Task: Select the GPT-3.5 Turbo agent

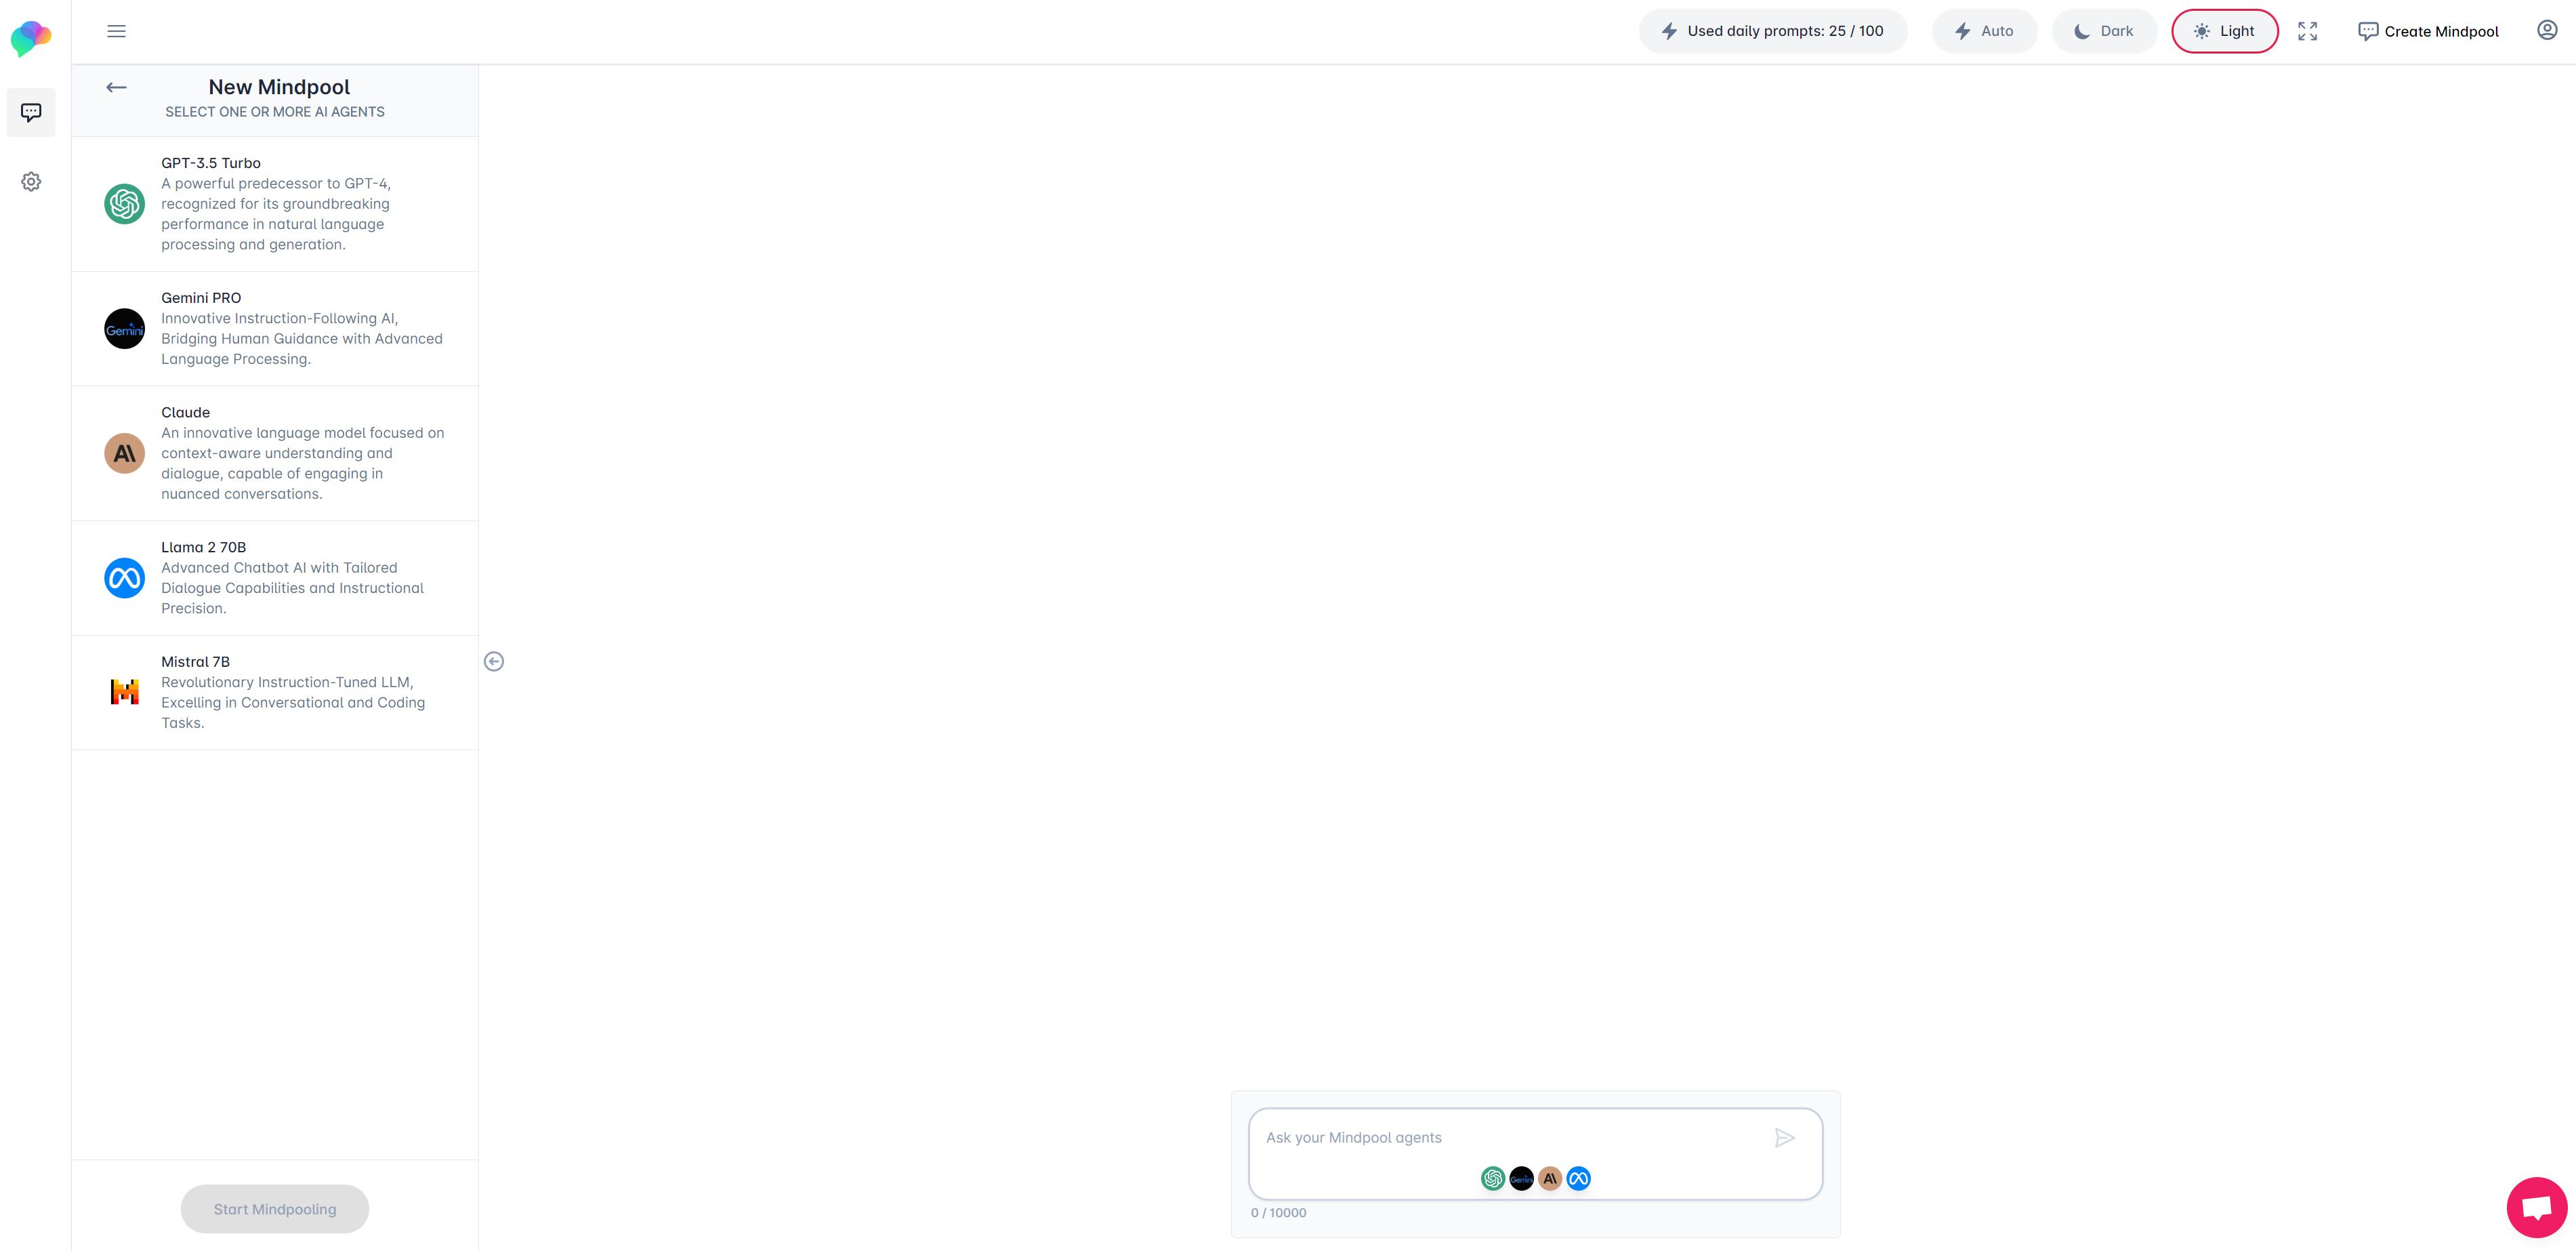Action: [275, 204]
